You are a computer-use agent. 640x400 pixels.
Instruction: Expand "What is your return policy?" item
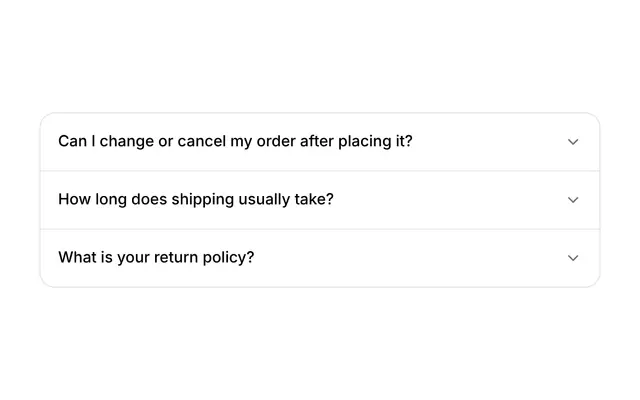point(320,258)
